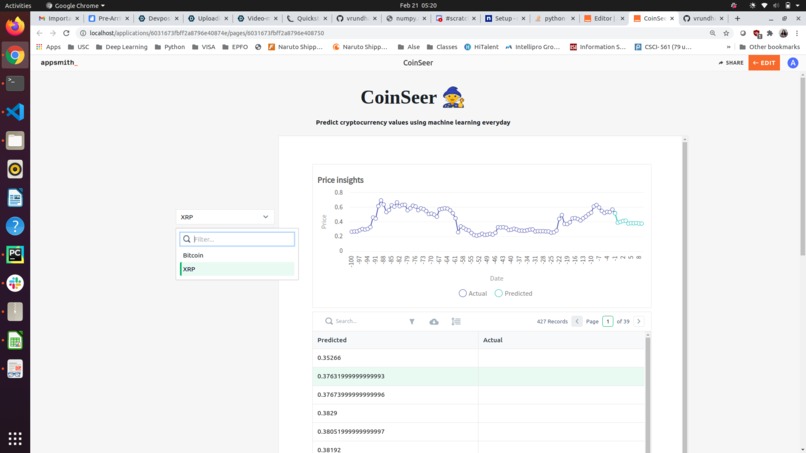
Task: Go to previous table page
Action: [577, 321]
